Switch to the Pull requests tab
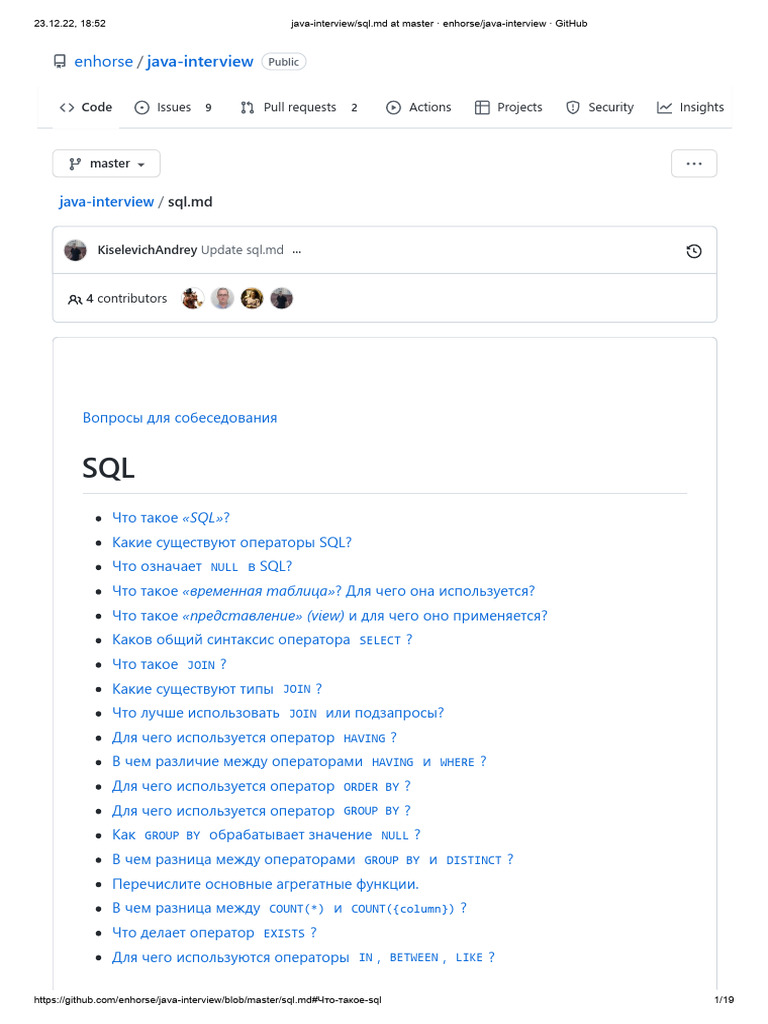The height and width of the screenshot is (1024, 768). point(299,108)
